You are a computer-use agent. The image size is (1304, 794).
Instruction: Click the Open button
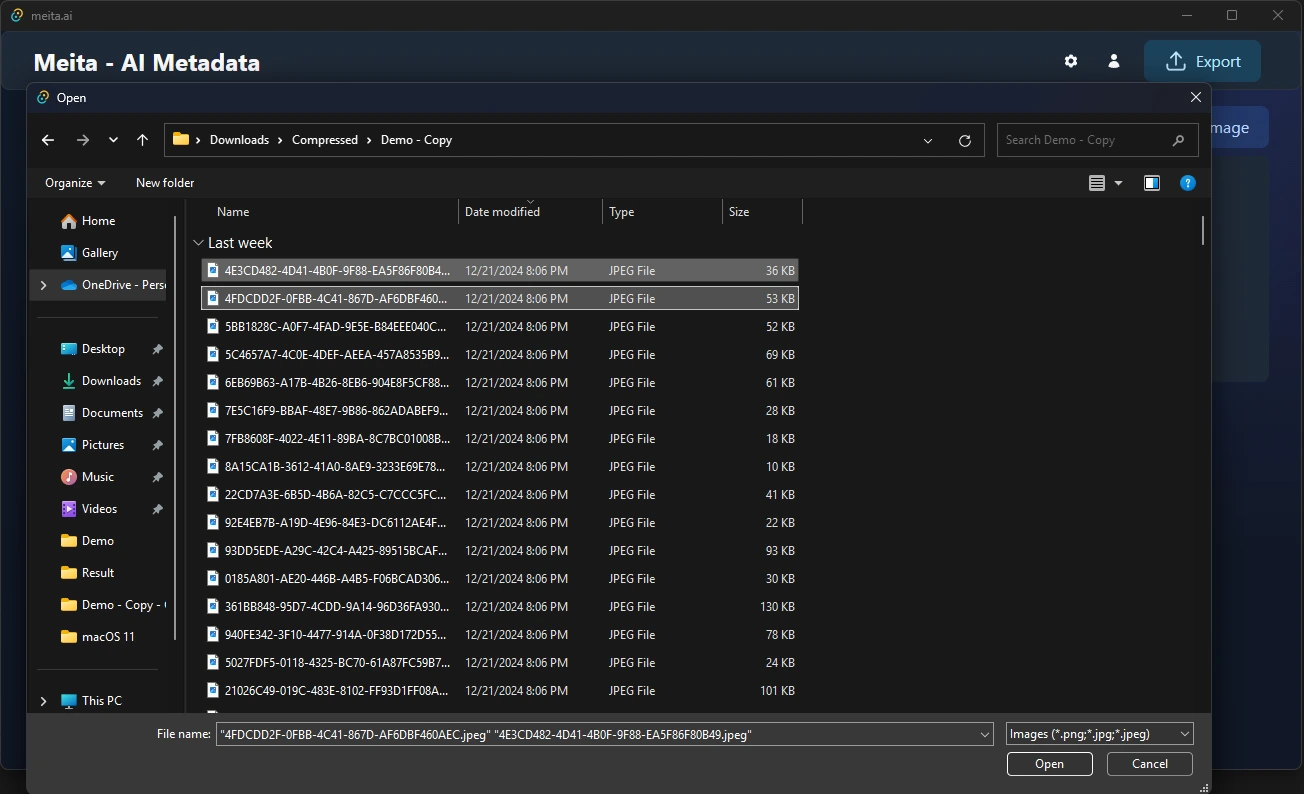[x=1049, y=764]
